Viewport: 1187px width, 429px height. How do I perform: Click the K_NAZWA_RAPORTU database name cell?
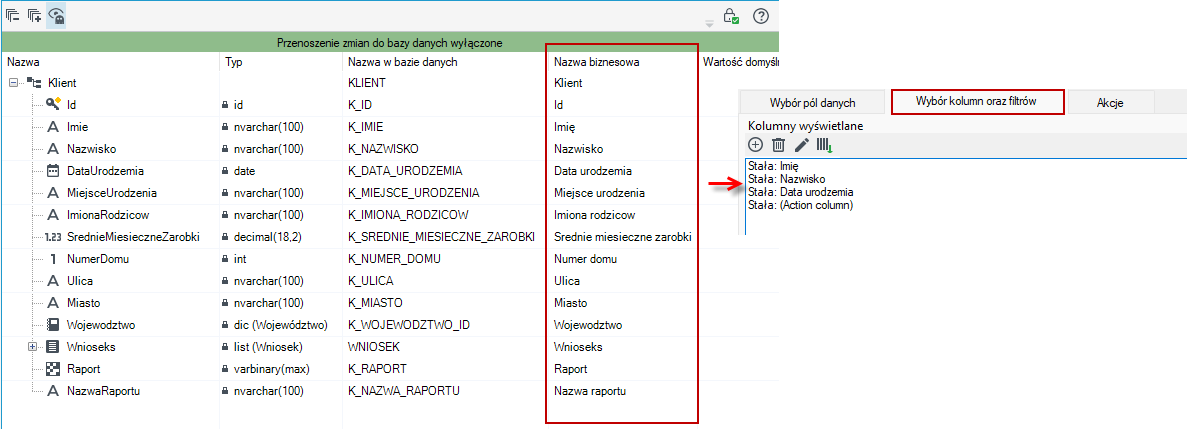tap(404, 391)
